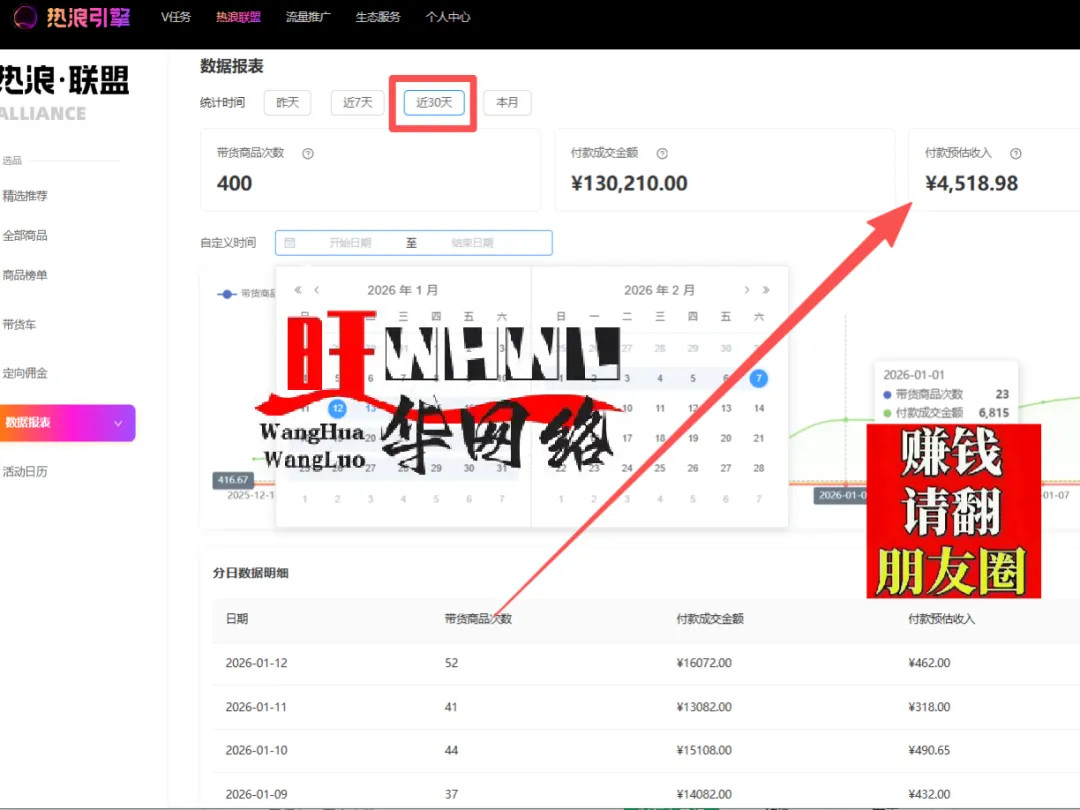Open the 流量推广 top navigation tab

coord(308,17)
